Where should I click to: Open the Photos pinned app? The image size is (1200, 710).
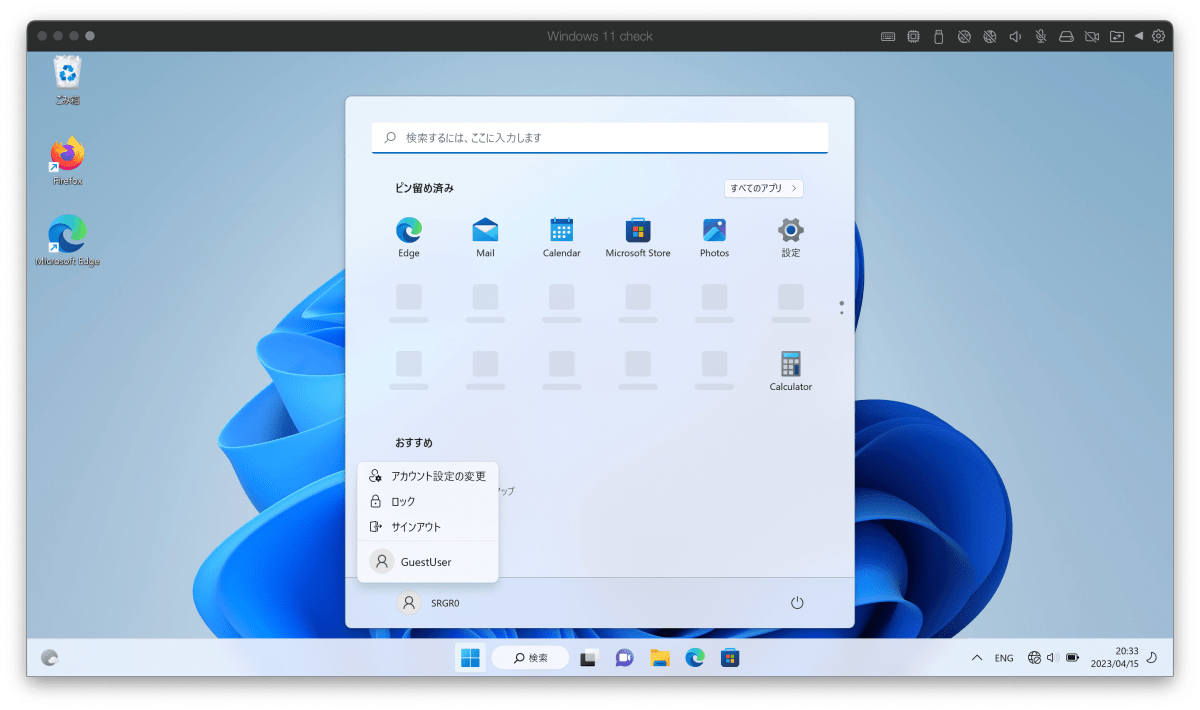click(714, 238)
